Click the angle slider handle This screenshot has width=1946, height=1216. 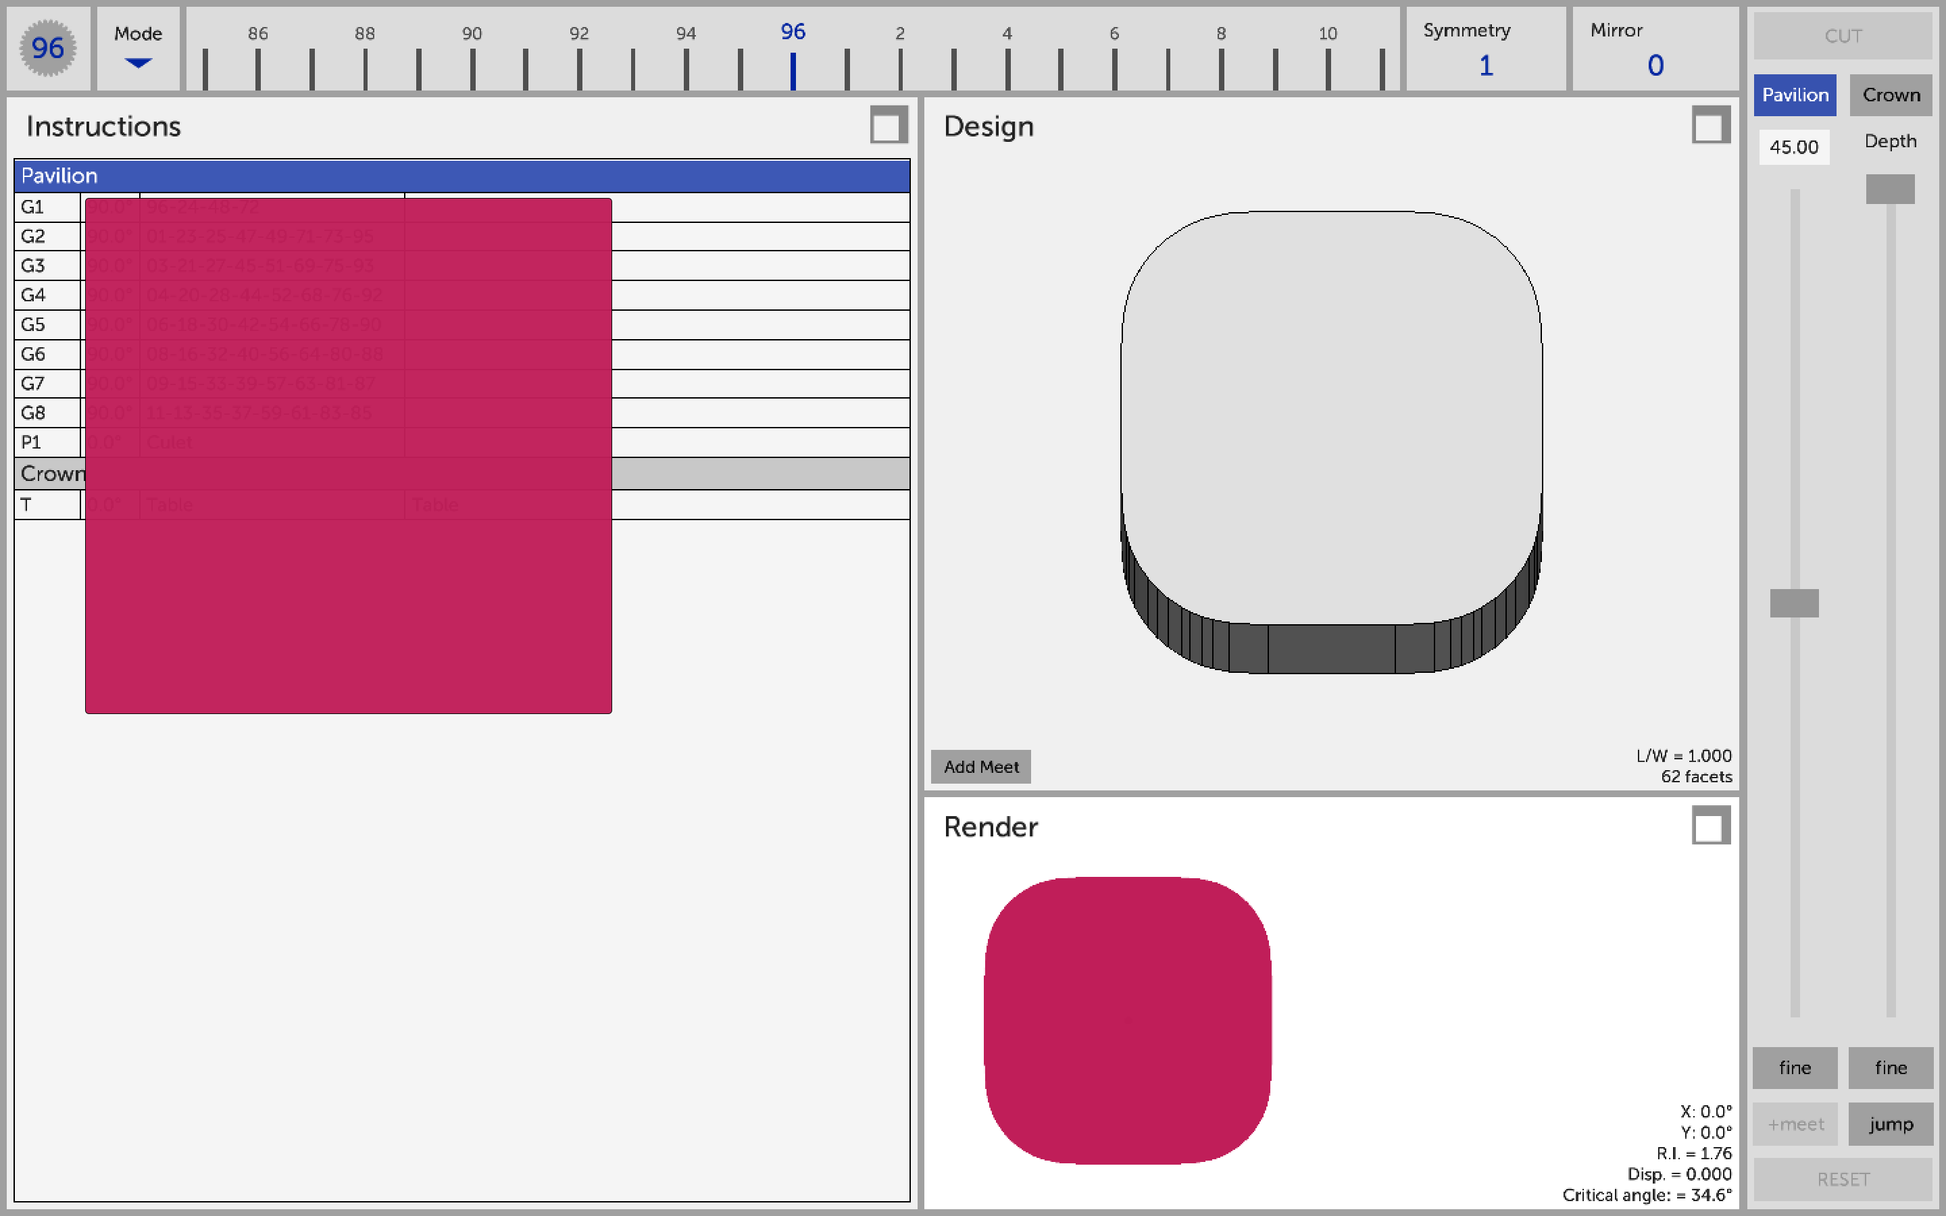click(x=1794, y=603)
